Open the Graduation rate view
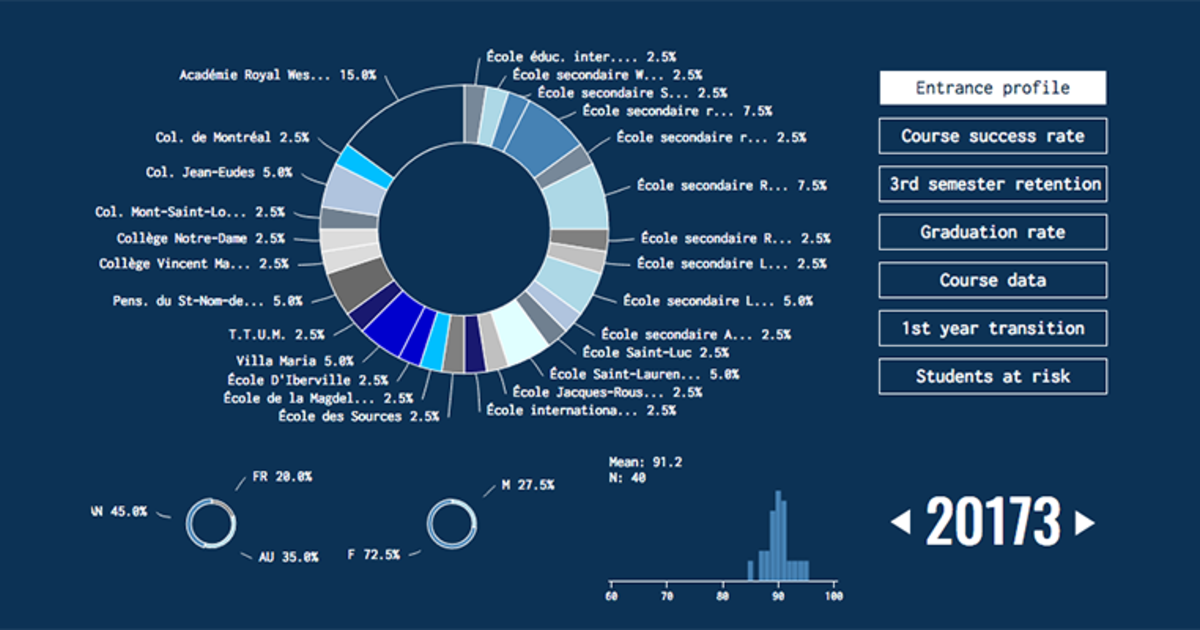Viewport: 1200px width, 630px height. pos(992,232)
